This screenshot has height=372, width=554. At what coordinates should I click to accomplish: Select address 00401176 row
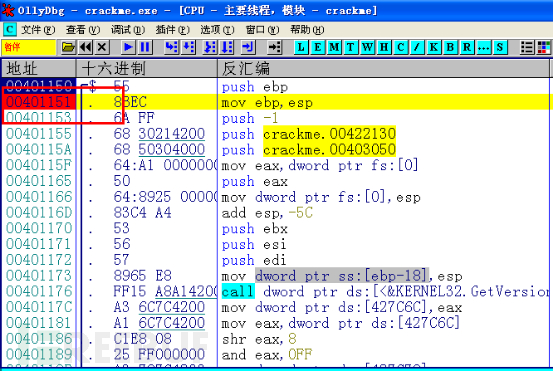click(277, 291)
